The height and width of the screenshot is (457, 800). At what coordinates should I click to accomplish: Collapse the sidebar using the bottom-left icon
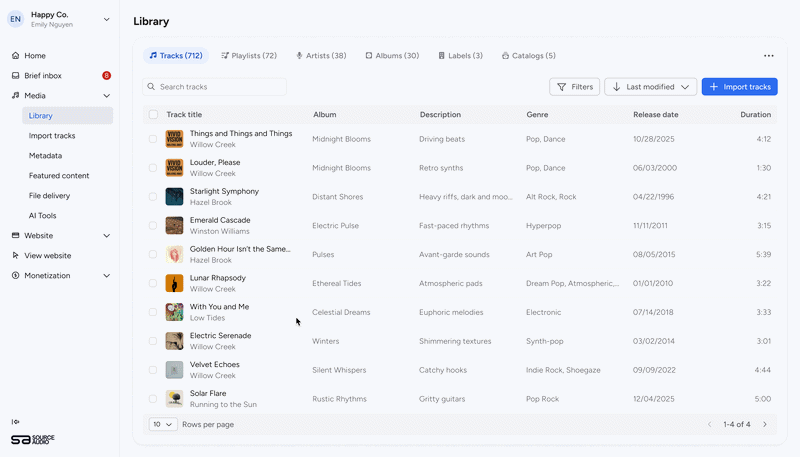point(16,422)
